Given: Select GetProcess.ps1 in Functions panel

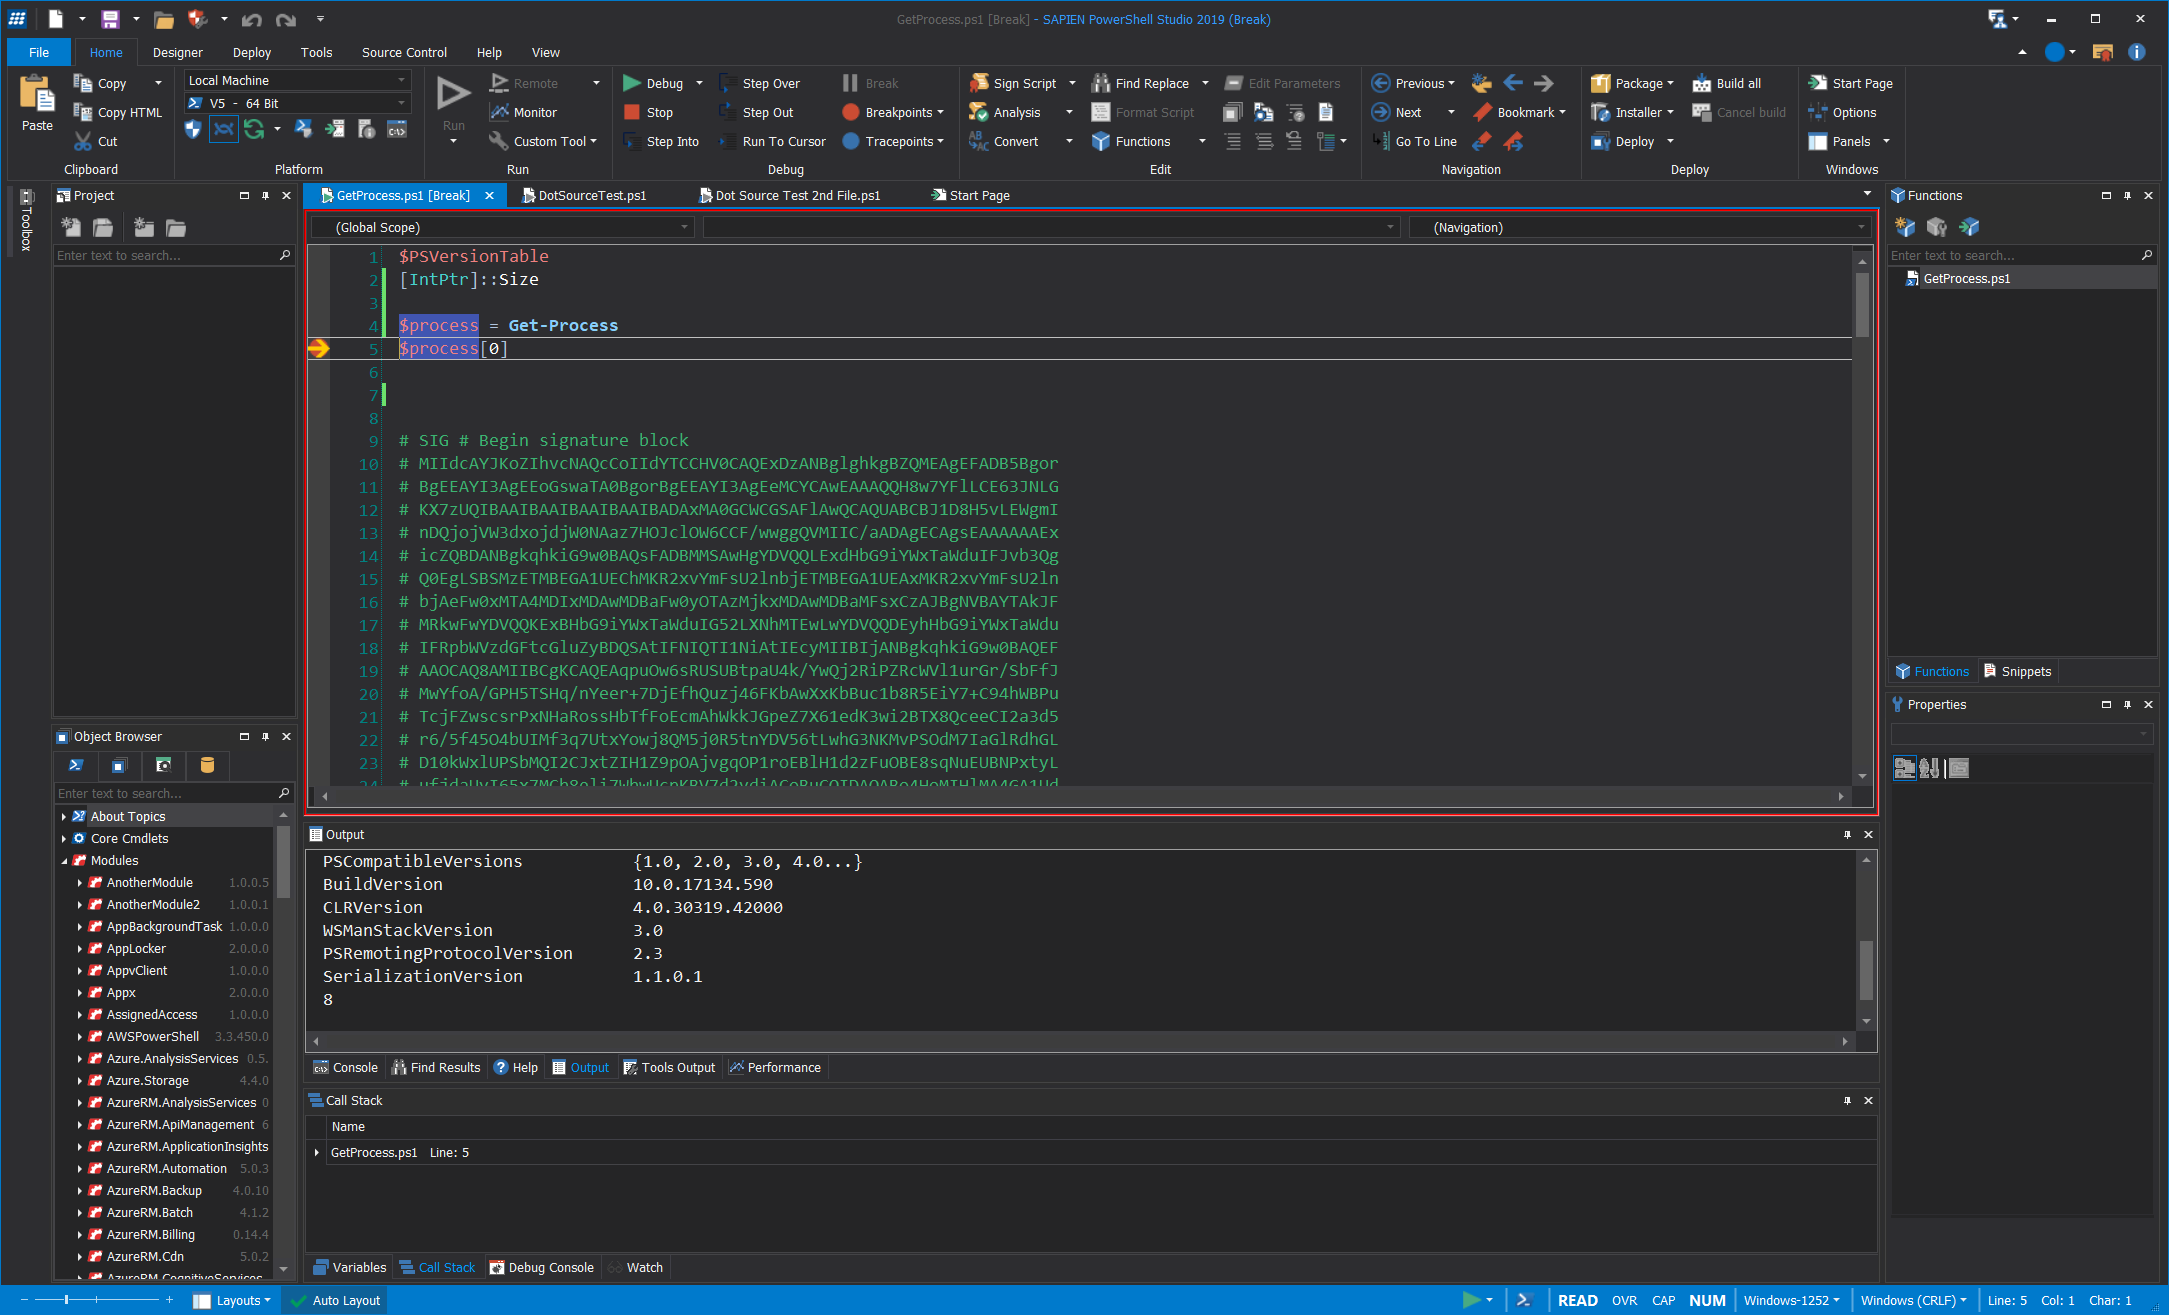Looking at the screenshot, I should pyautogui.click(x=1966, y=278).
